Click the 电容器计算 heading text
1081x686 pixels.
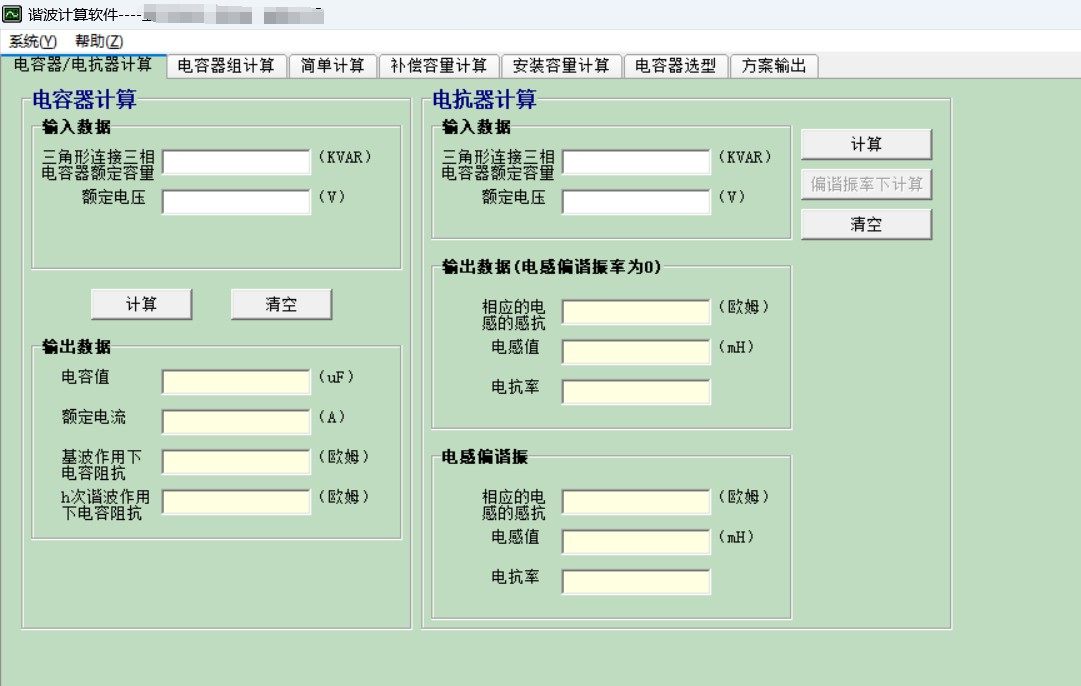pos(85,100)
